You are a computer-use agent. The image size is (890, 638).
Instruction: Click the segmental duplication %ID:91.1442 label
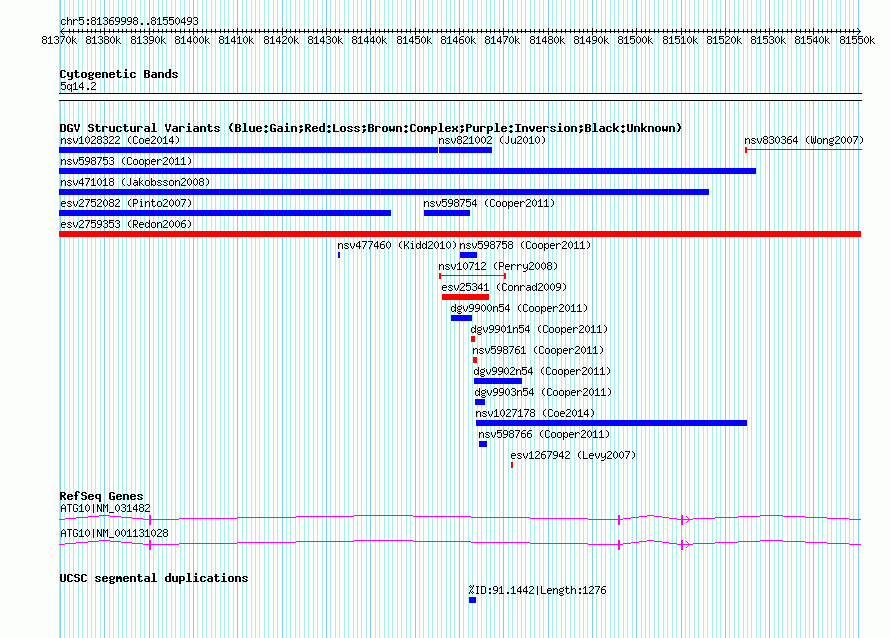point(538,590)
